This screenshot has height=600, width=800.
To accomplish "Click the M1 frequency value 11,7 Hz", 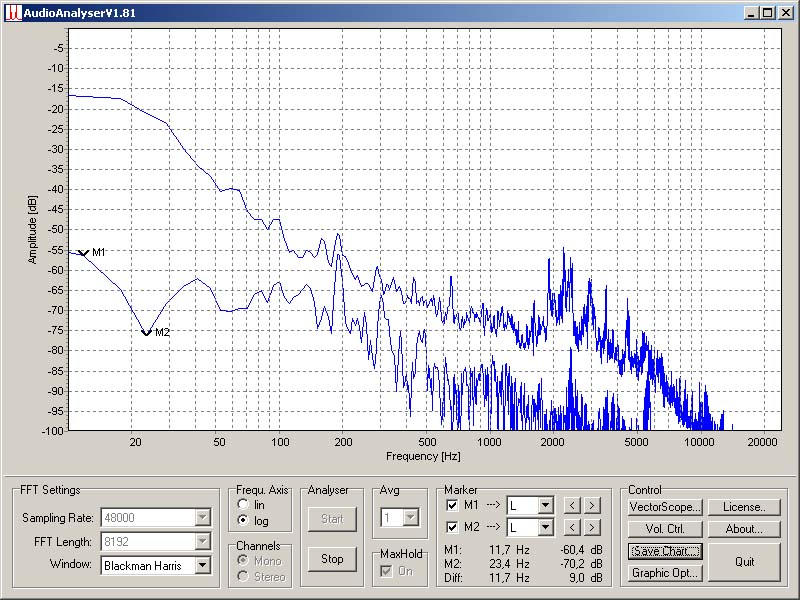I will [509, 550].
